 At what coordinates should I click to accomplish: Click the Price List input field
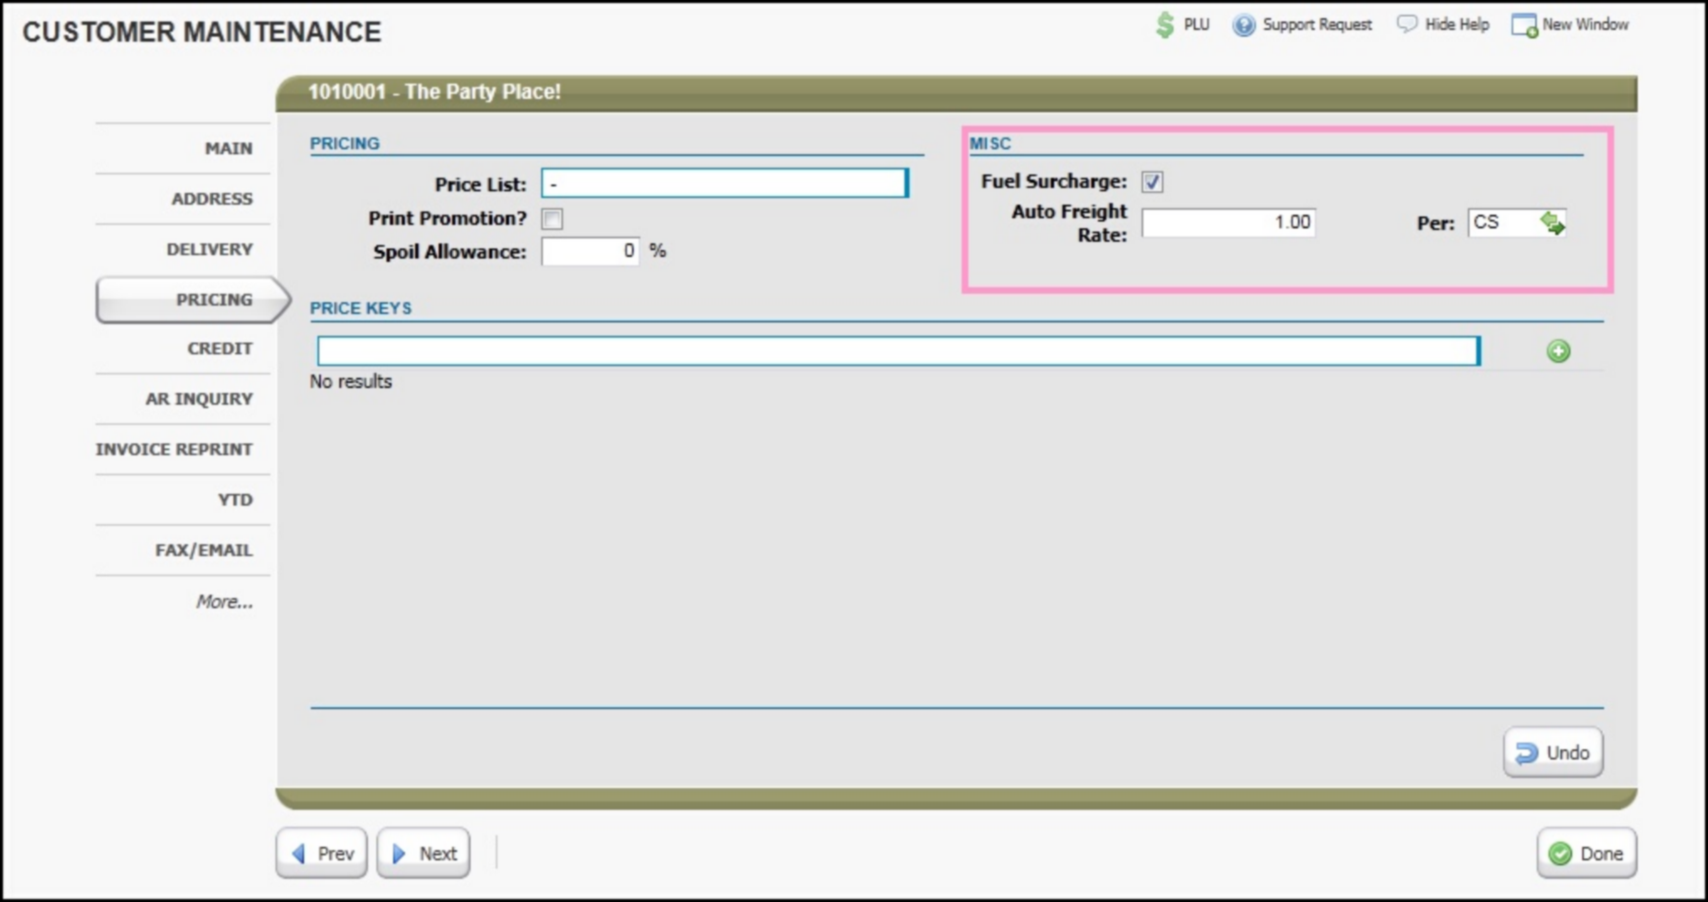[725, 183]
